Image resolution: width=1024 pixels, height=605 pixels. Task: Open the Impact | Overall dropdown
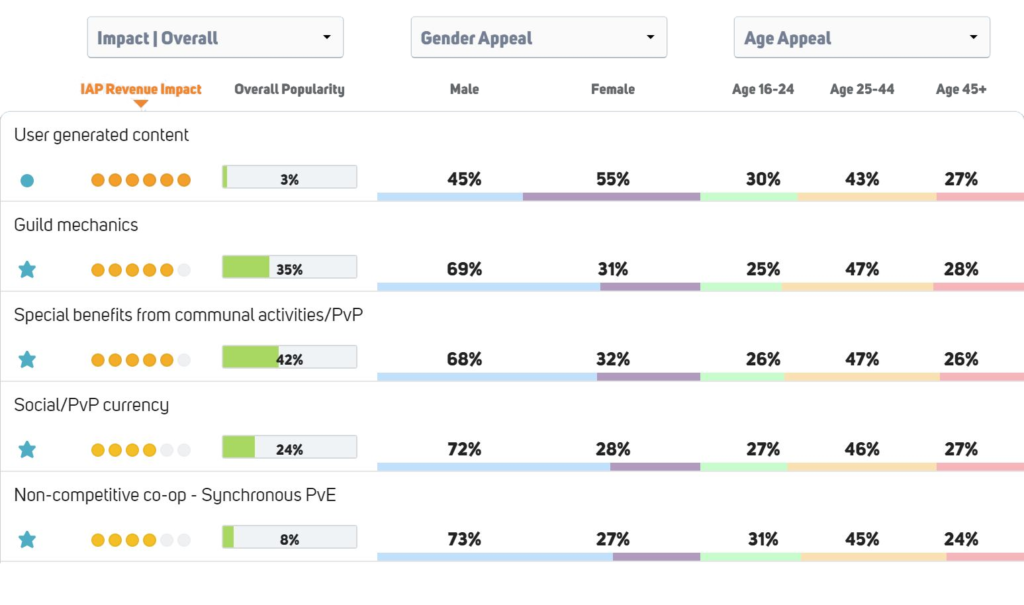pyautogui.click(x=215, y=38)
